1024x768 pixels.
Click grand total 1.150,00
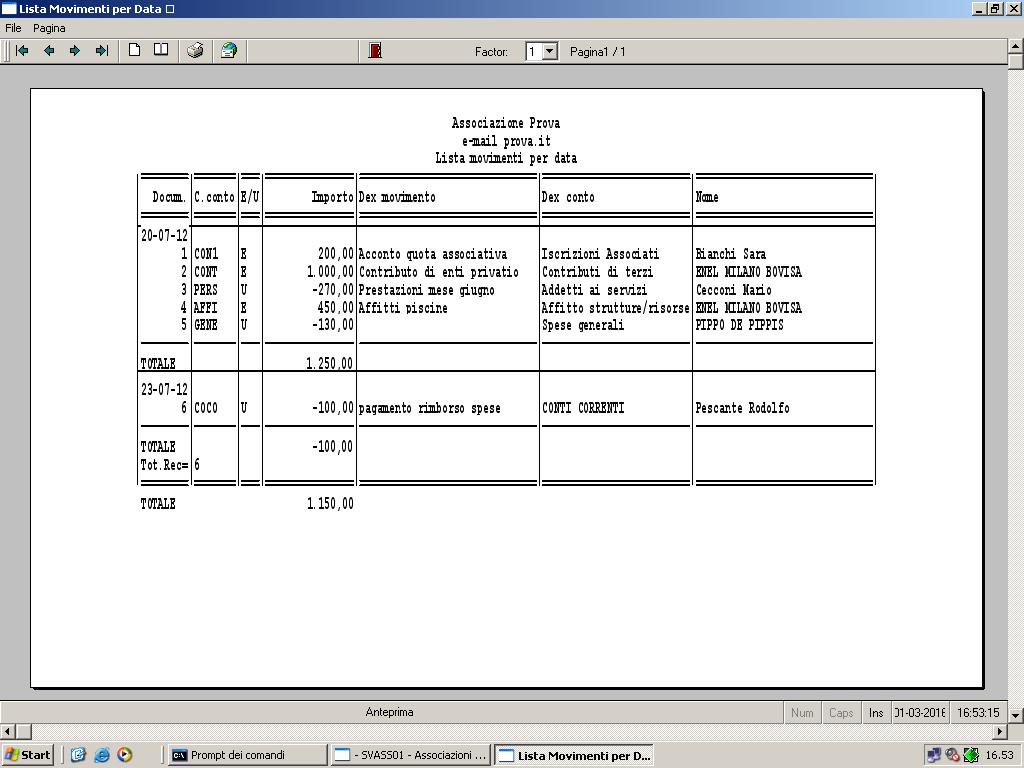point(330,503)
